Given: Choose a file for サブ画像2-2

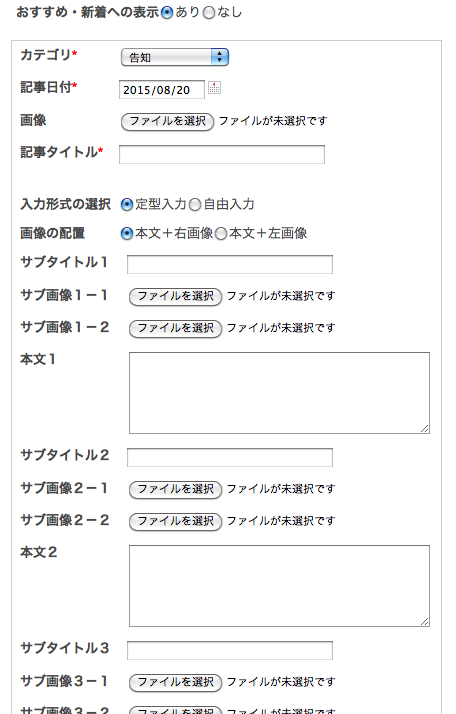Looking at the screenshot, I should (x=175, y=521).
